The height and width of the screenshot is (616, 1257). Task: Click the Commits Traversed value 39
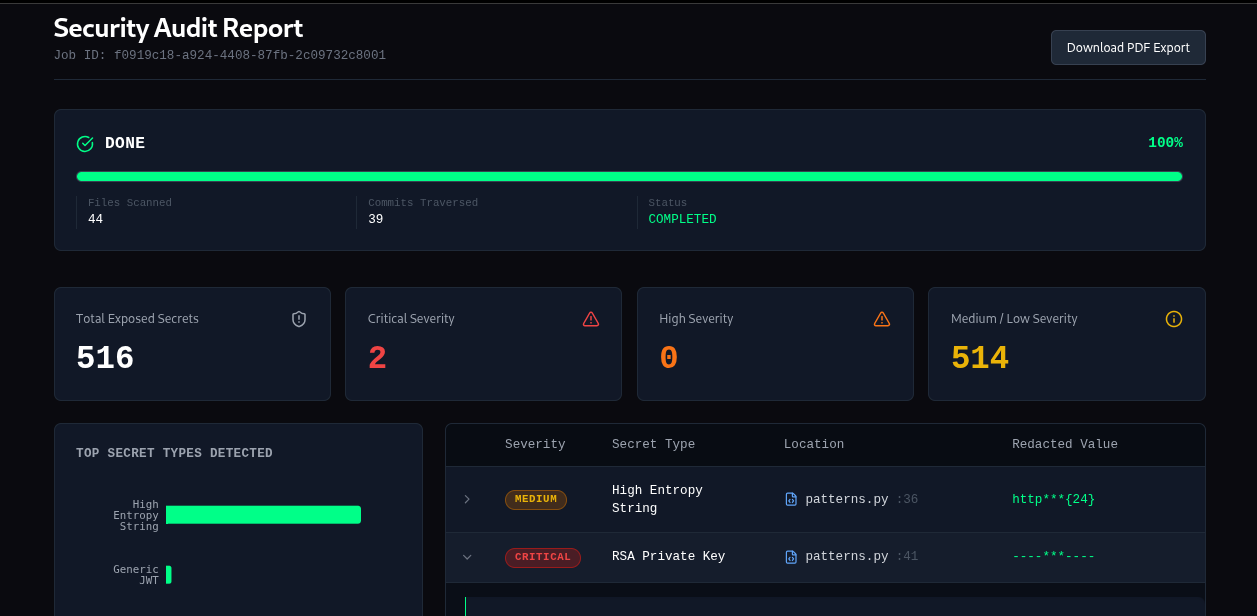(x=375, y=219)
